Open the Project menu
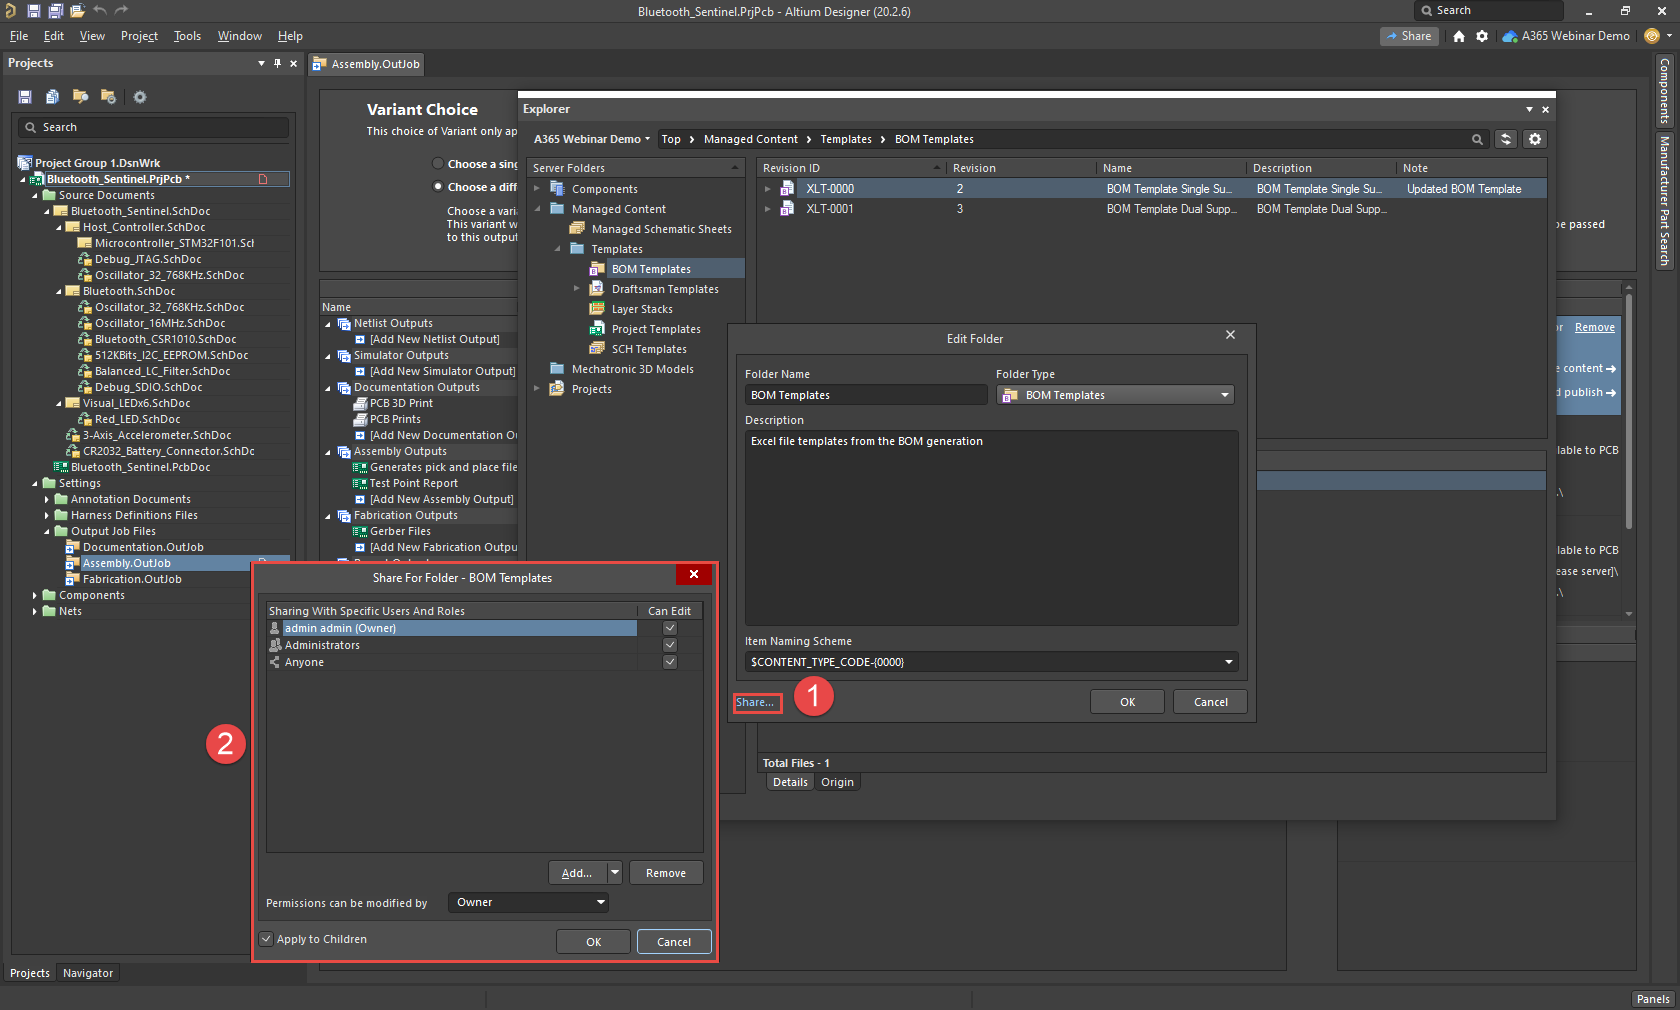 coord(139,36)
